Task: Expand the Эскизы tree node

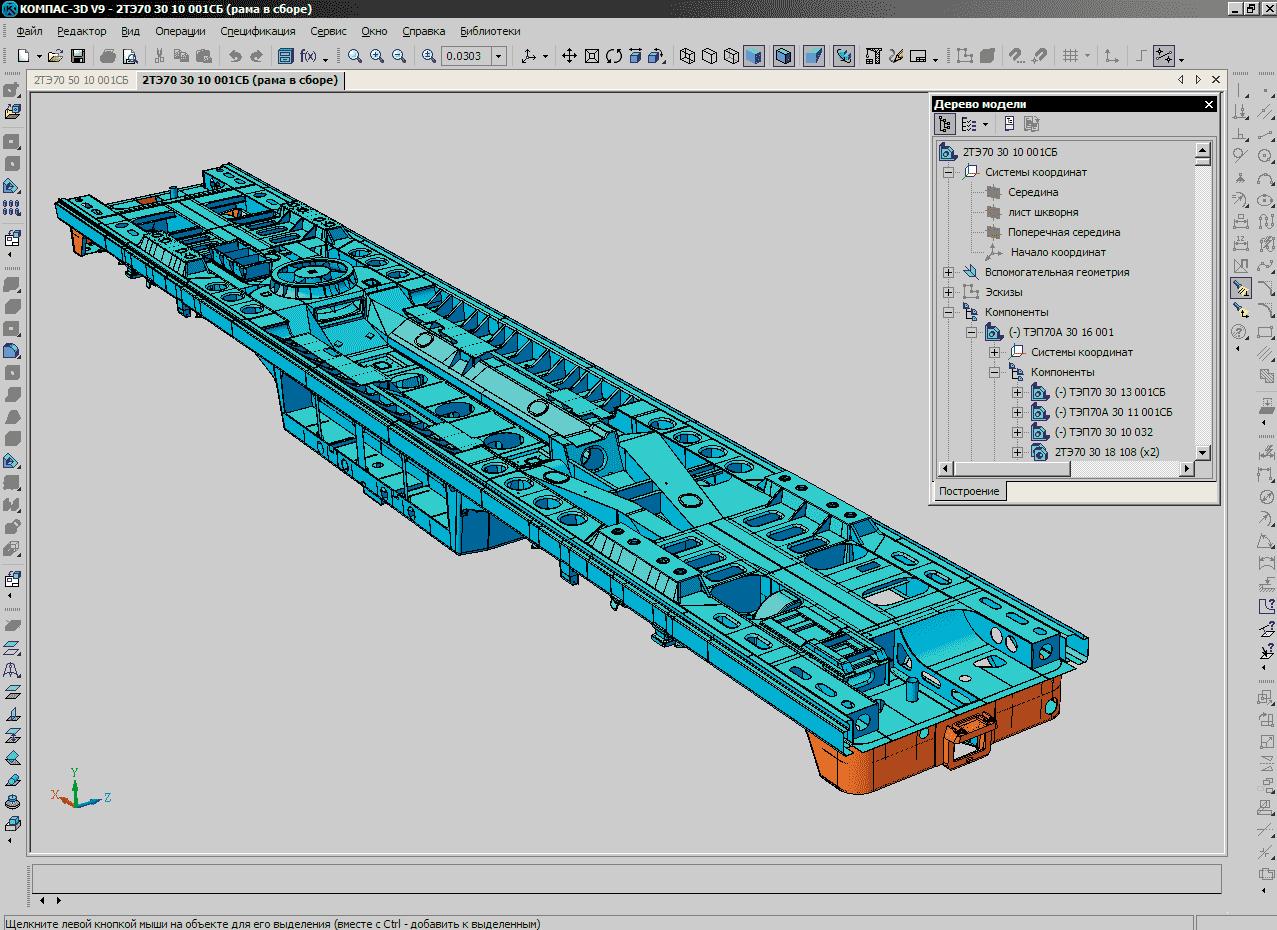Action: click(x=948, y=292)
